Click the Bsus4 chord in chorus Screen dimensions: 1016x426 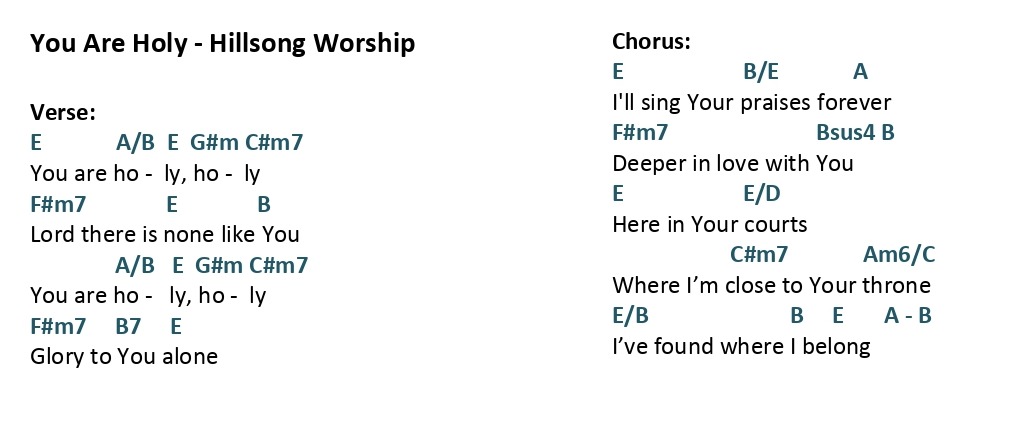point(845,132)
